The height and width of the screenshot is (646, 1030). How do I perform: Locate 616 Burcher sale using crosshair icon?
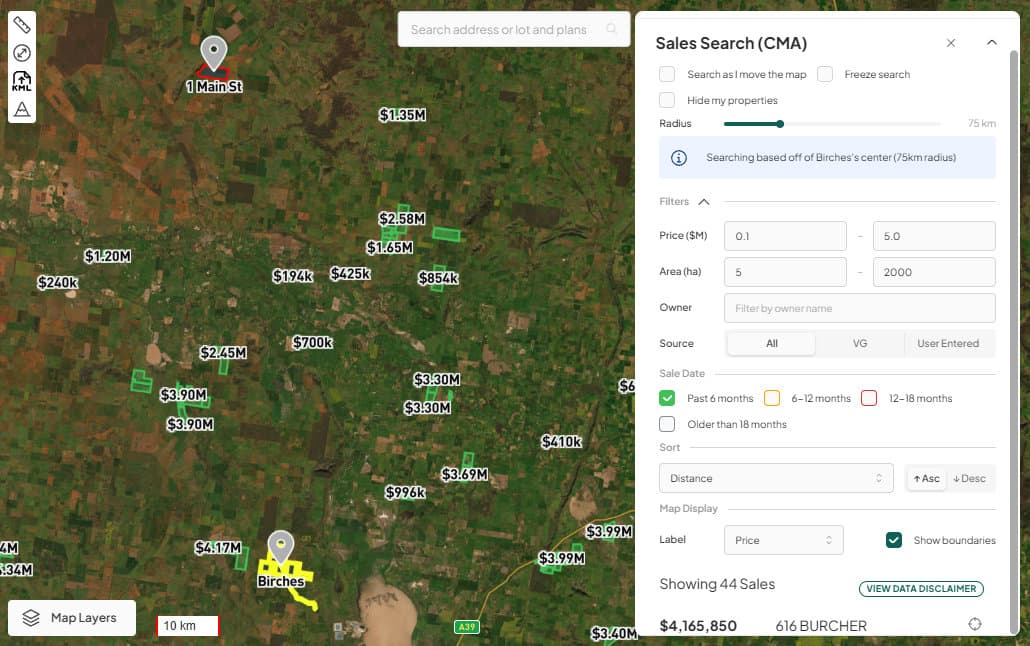pos(975,625)
